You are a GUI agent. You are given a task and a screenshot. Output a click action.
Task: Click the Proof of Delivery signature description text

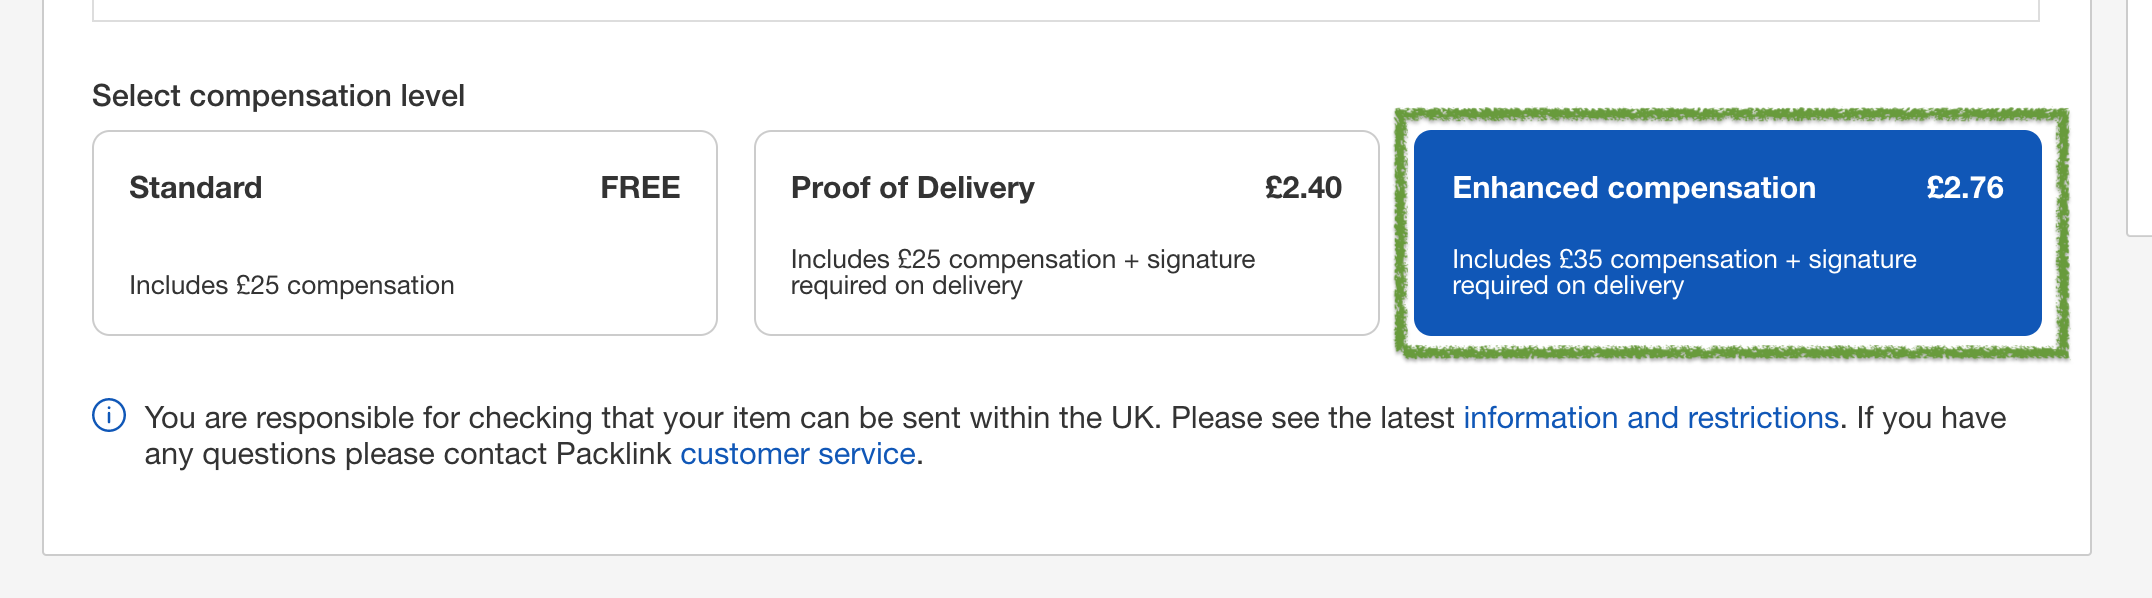[x=1023, y=272]
